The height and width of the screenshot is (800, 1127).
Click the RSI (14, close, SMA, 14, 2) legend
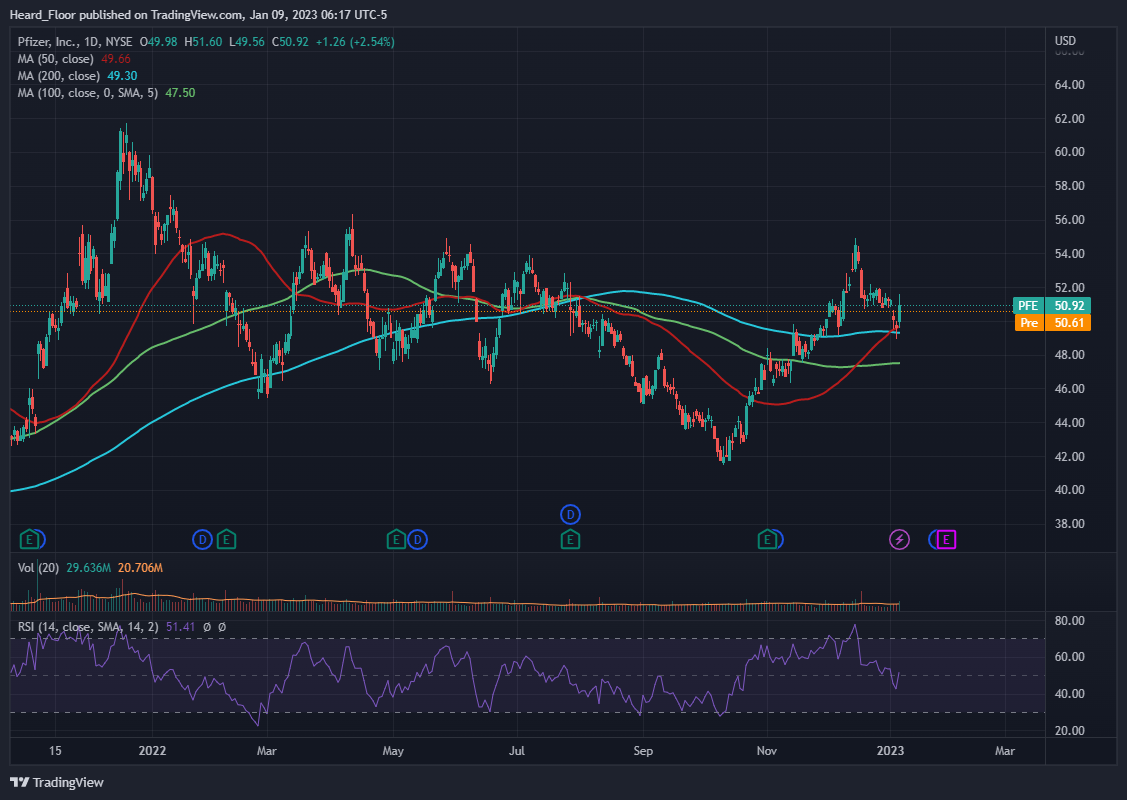[x=88, y=627]
